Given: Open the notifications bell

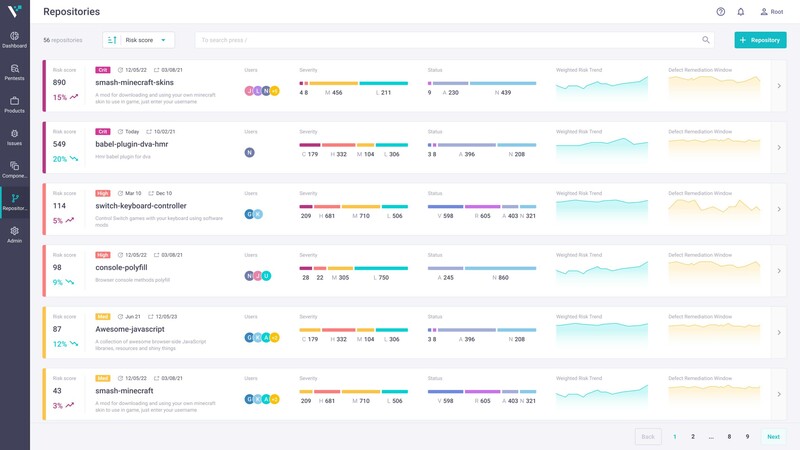Looking at the screenshot, I should 741,12.
